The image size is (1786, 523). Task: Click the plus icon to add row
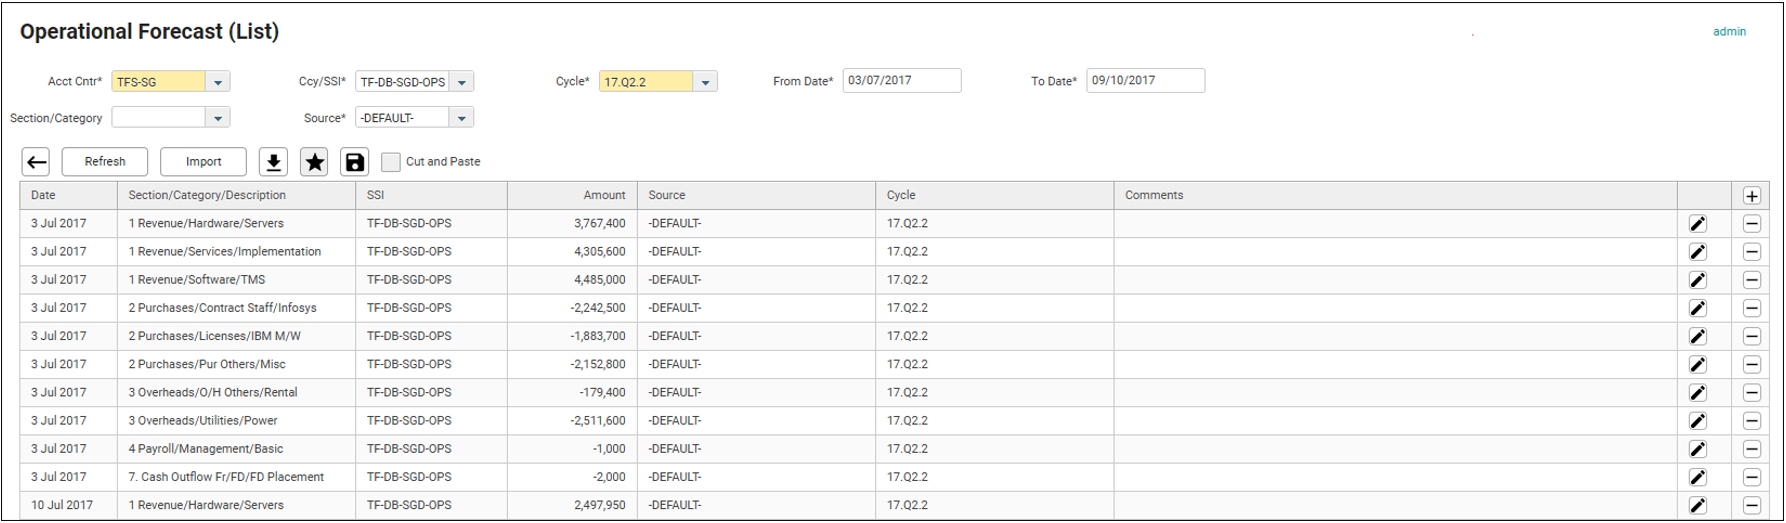[x=1751, y=196]
